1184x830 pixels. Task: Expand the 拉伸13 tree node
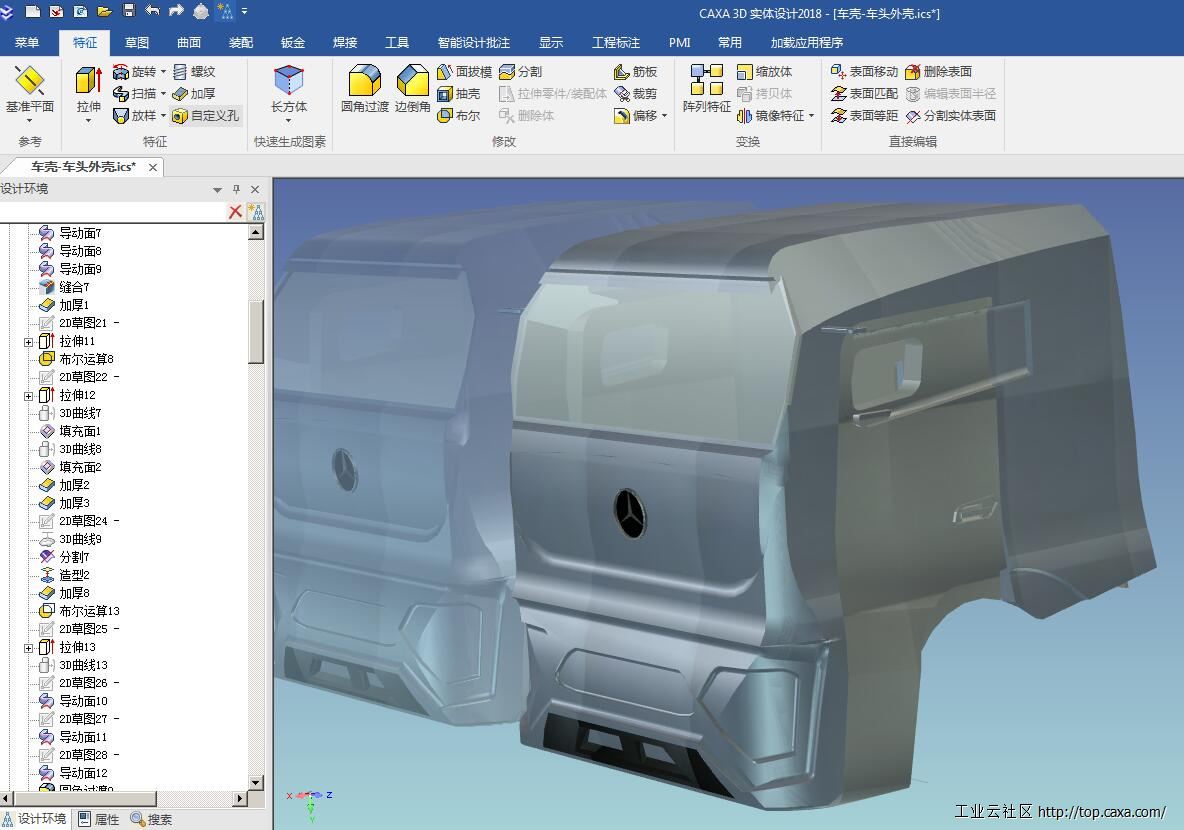[29, 648]
